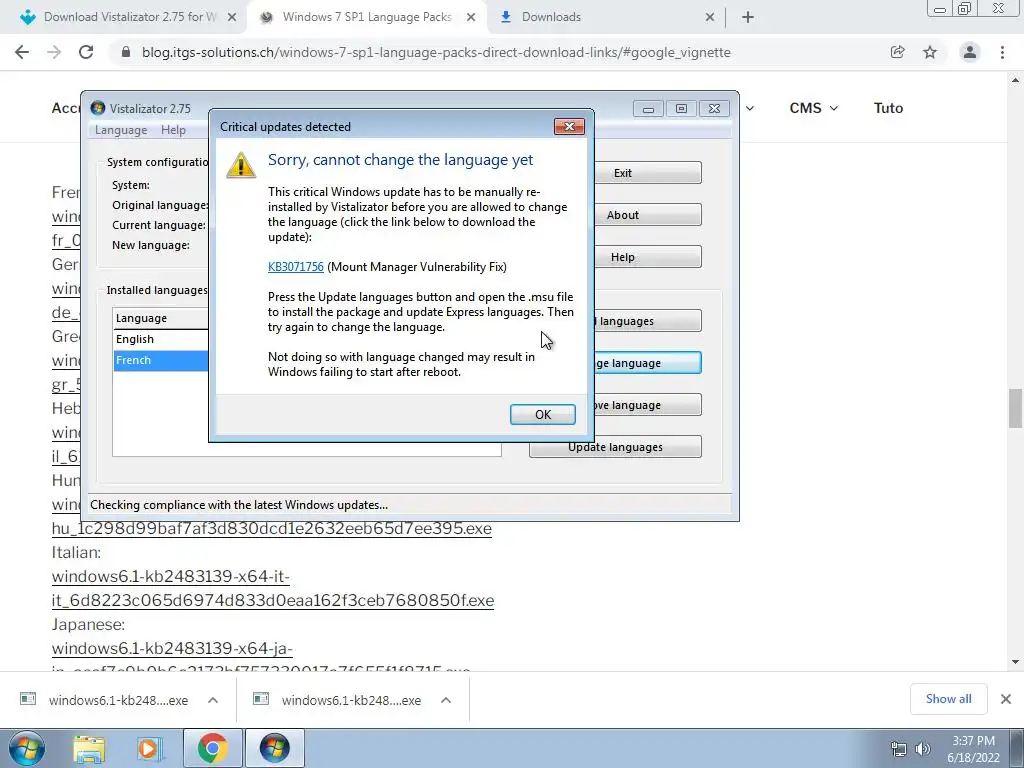This screenshot has height=768, width=1024.
Task: Click the lock icon in address bar
Action: 126,52
